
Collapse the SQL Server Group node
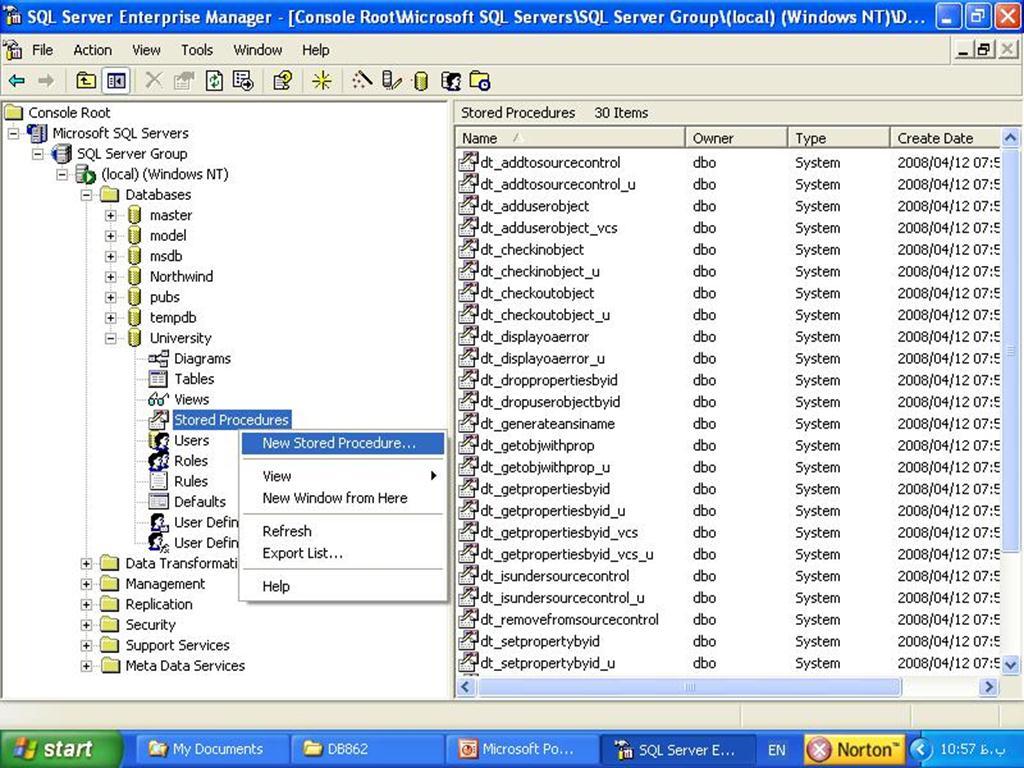click(x=38, y=154)
